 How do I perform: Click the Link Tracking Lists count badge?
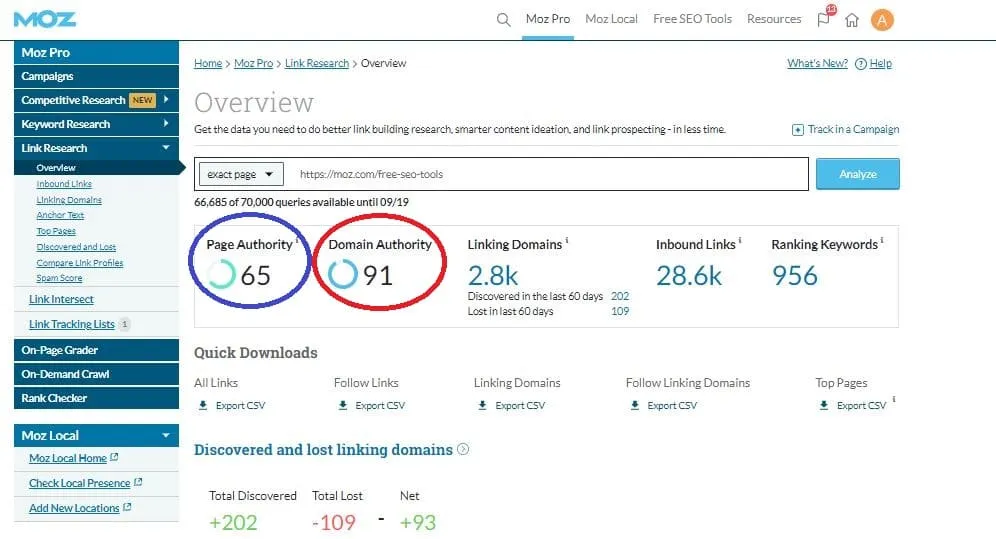(x=124, y=324)
